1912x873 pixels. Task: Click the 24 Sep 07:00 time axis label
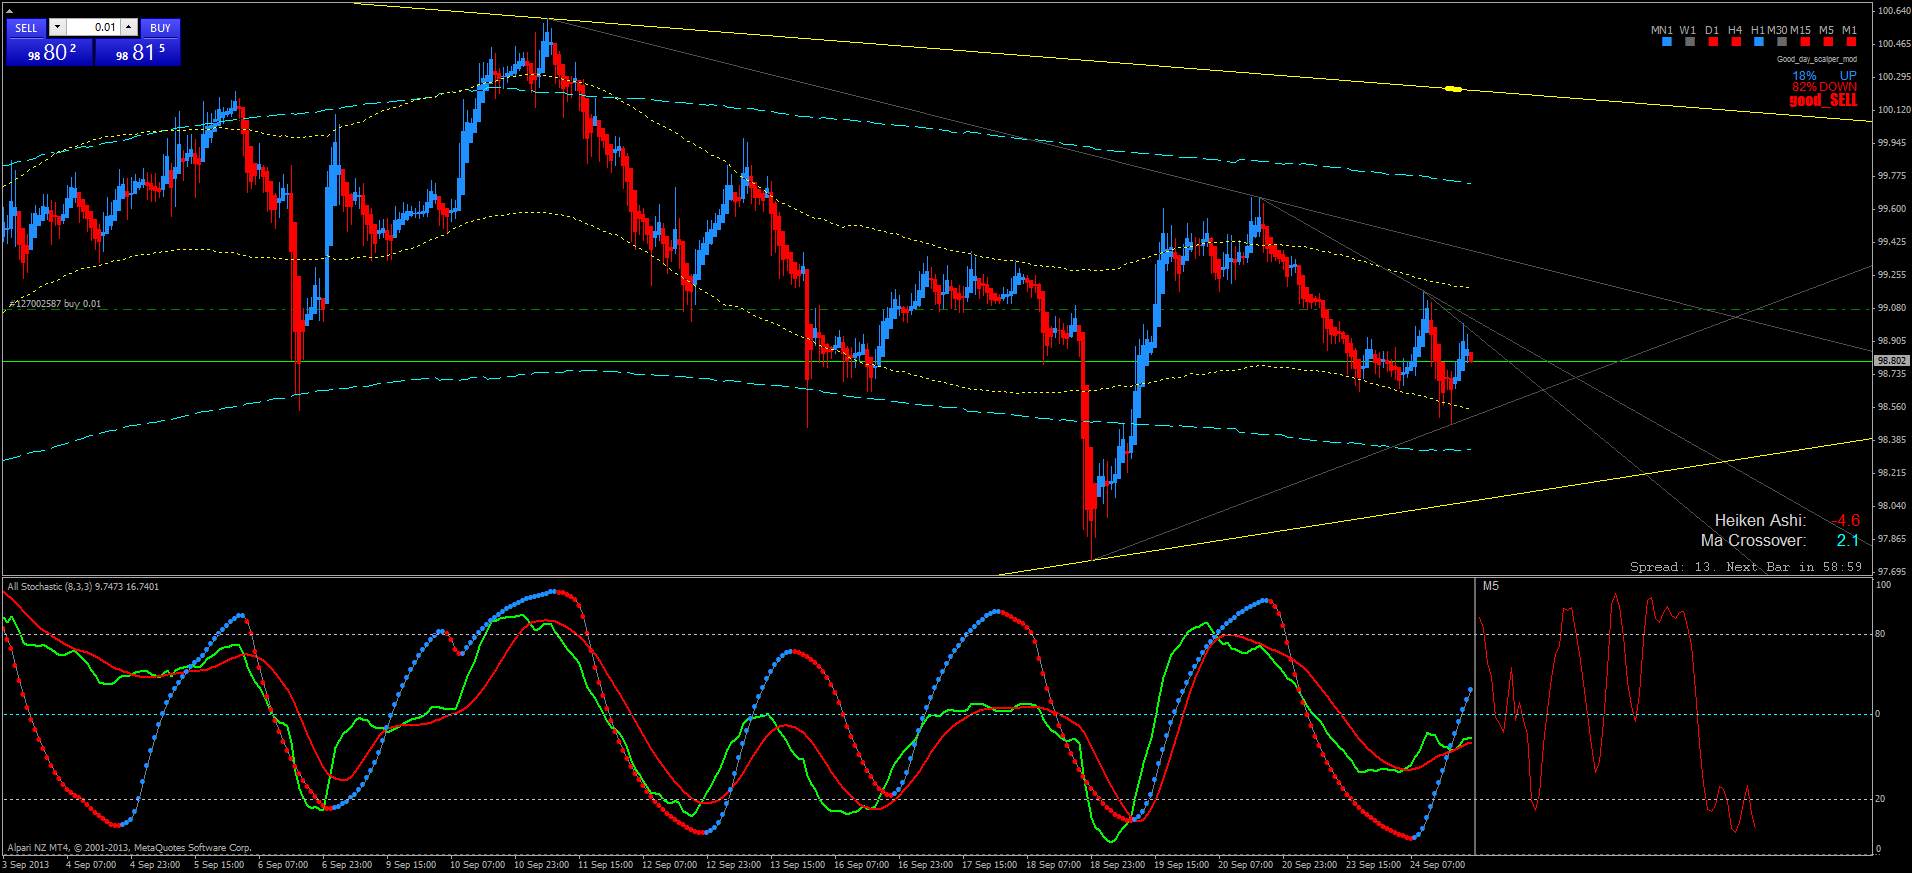(x=1437, y=865)
